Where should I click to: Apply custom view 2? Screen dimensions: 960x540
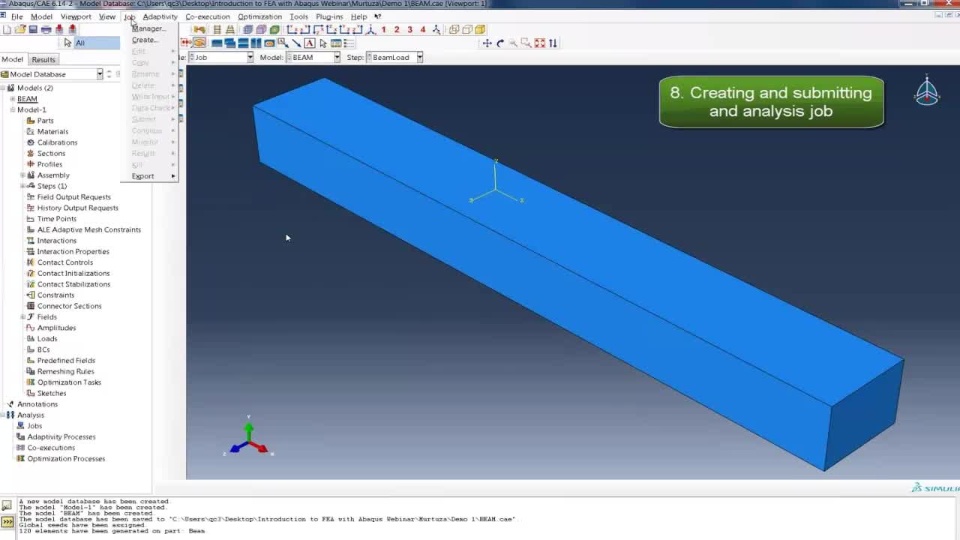point(397,29)
